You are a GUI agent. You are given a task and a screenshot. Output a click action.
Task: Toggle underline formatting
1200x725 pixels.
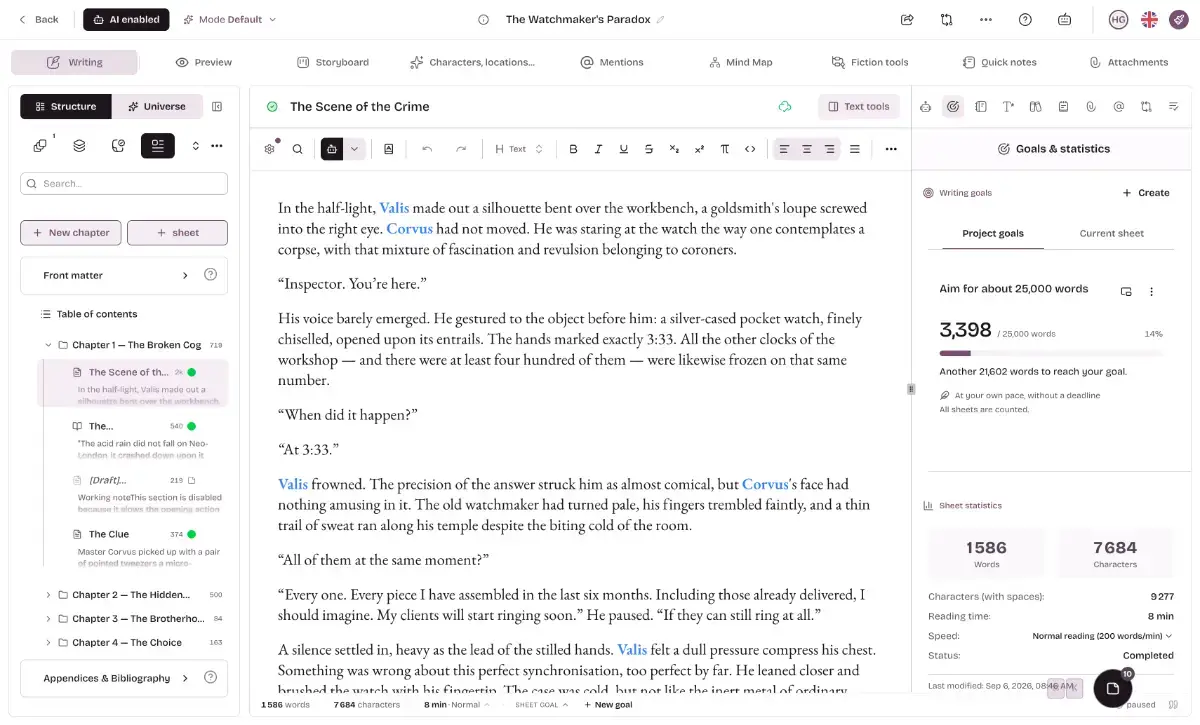[x=624, y=149]
